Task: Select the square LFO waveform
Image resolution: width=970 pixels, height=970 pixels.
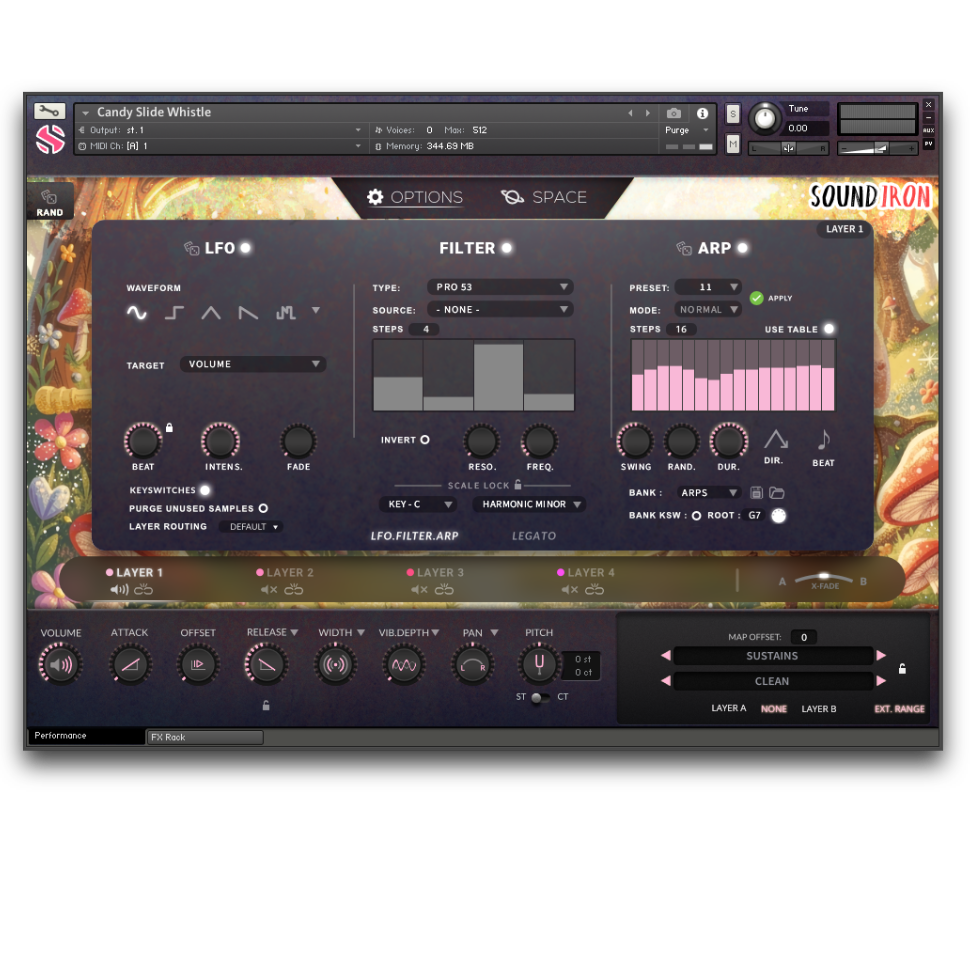Action: (x=172, y=312)
